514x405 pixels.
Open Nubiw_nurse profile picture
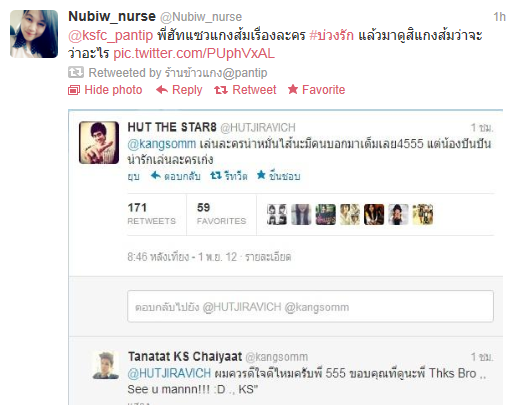[x=34, y=34]
